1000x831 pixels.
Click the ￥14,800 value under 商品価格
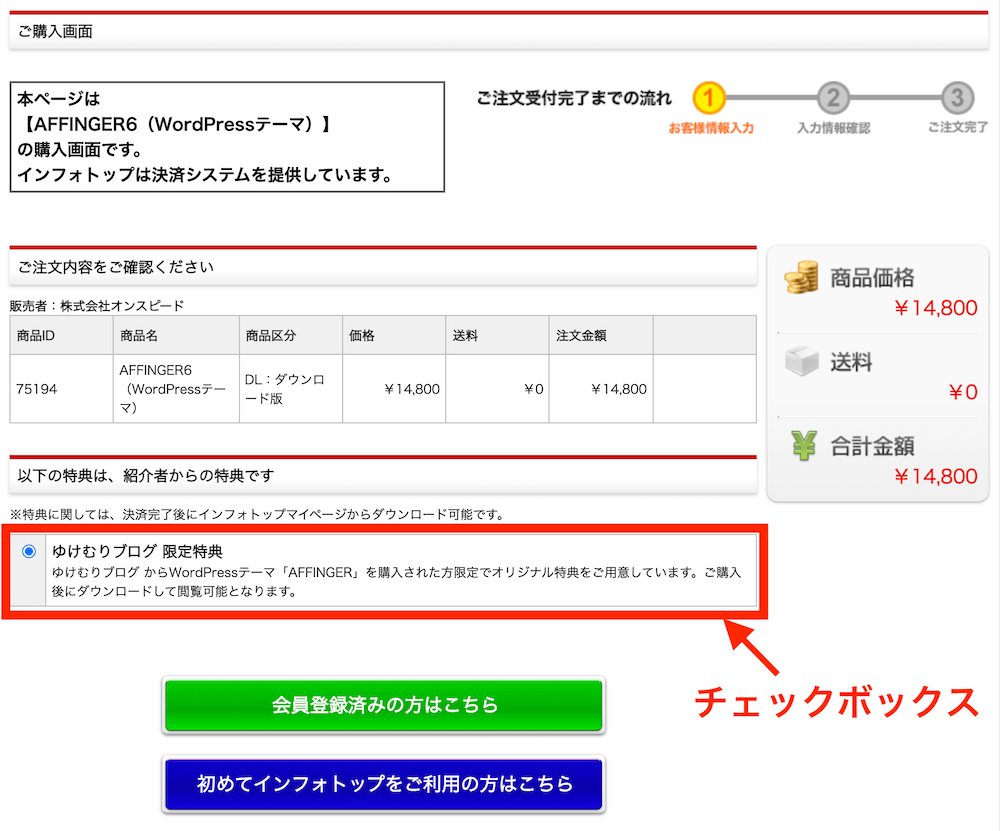pyautogui.click(x=936, y=308)
